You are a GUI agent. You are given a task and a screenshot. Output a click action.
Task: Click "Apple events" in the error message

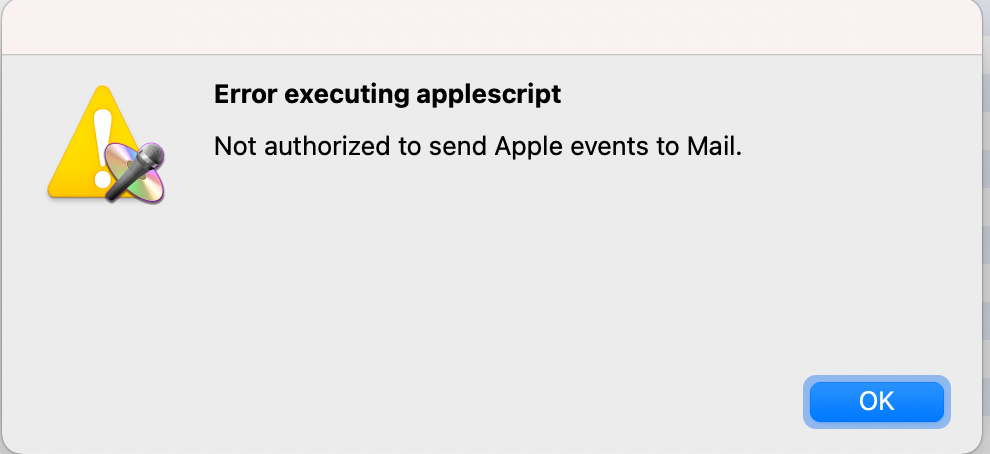pyautogui.click(x=595, y=147)
